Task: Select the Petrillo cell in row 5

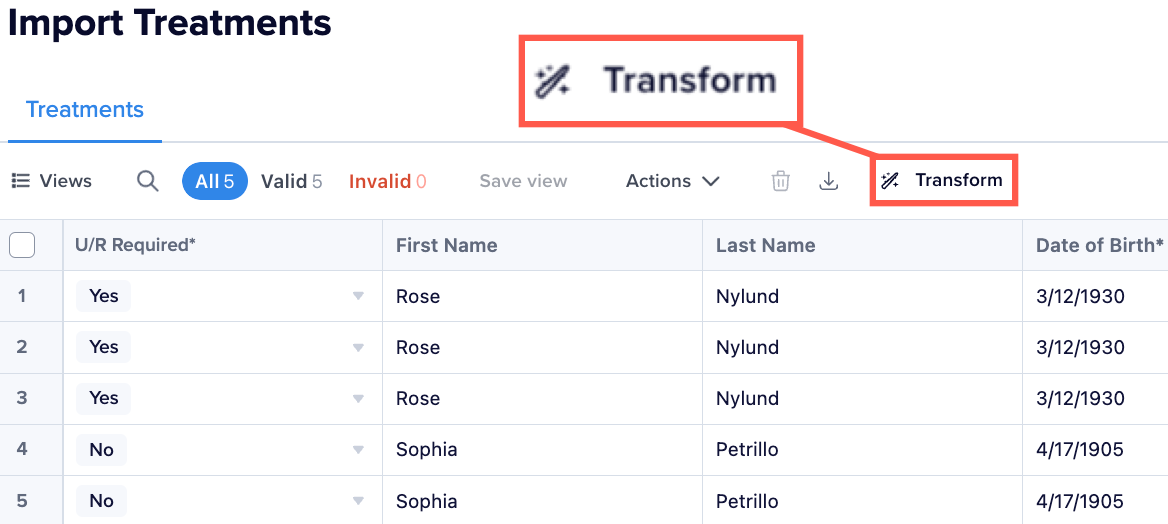Action: pyautogui.click(x=747, y=501)
